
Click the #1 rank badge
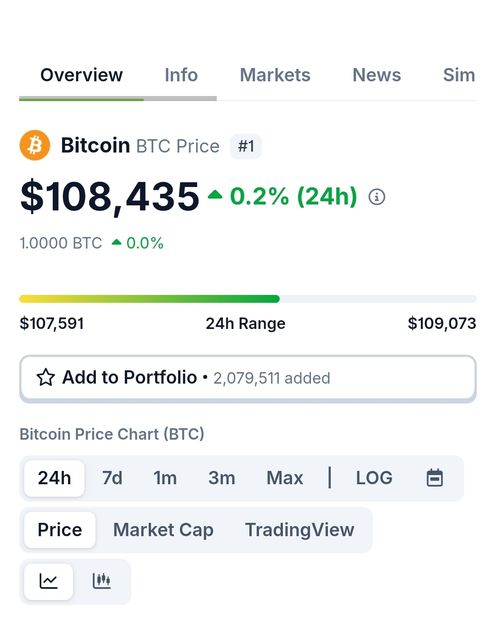pyautogui.click(x=246, y=146)
